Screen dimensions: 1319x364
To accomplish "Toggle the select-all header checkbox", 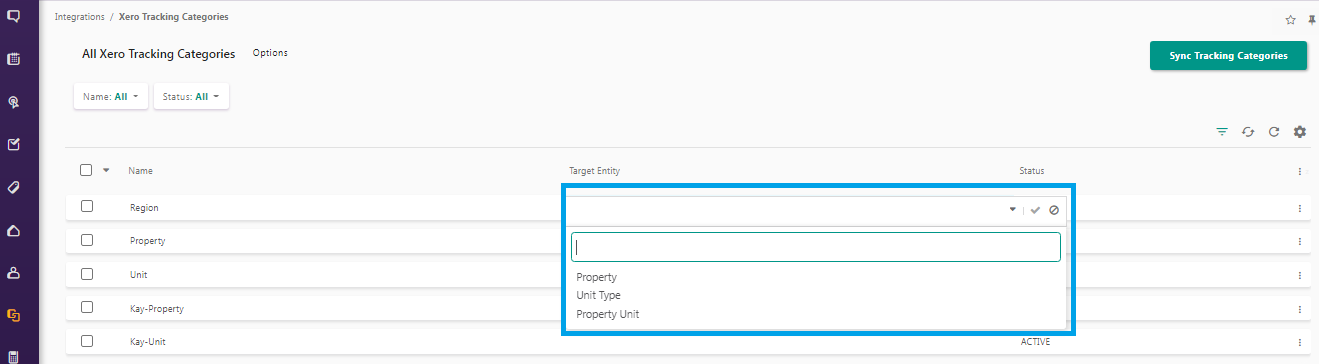I will (x=86, y=170).
